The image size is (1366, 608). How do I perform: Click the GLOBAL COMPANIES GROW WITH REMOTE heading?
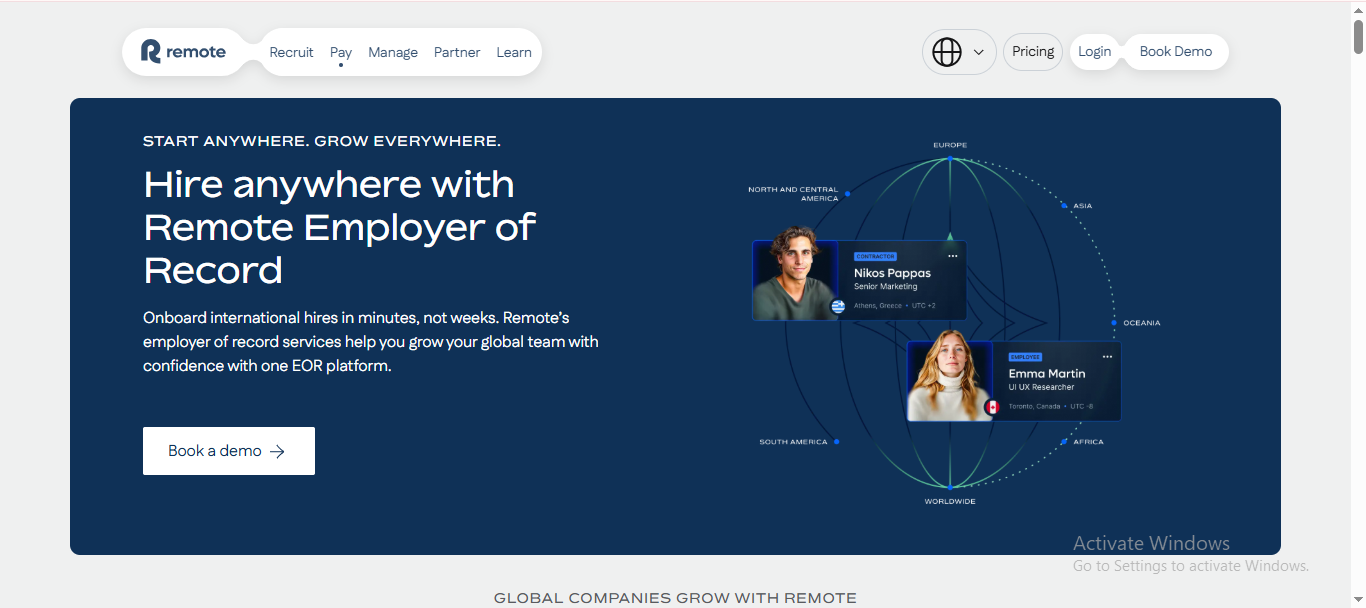675,598
